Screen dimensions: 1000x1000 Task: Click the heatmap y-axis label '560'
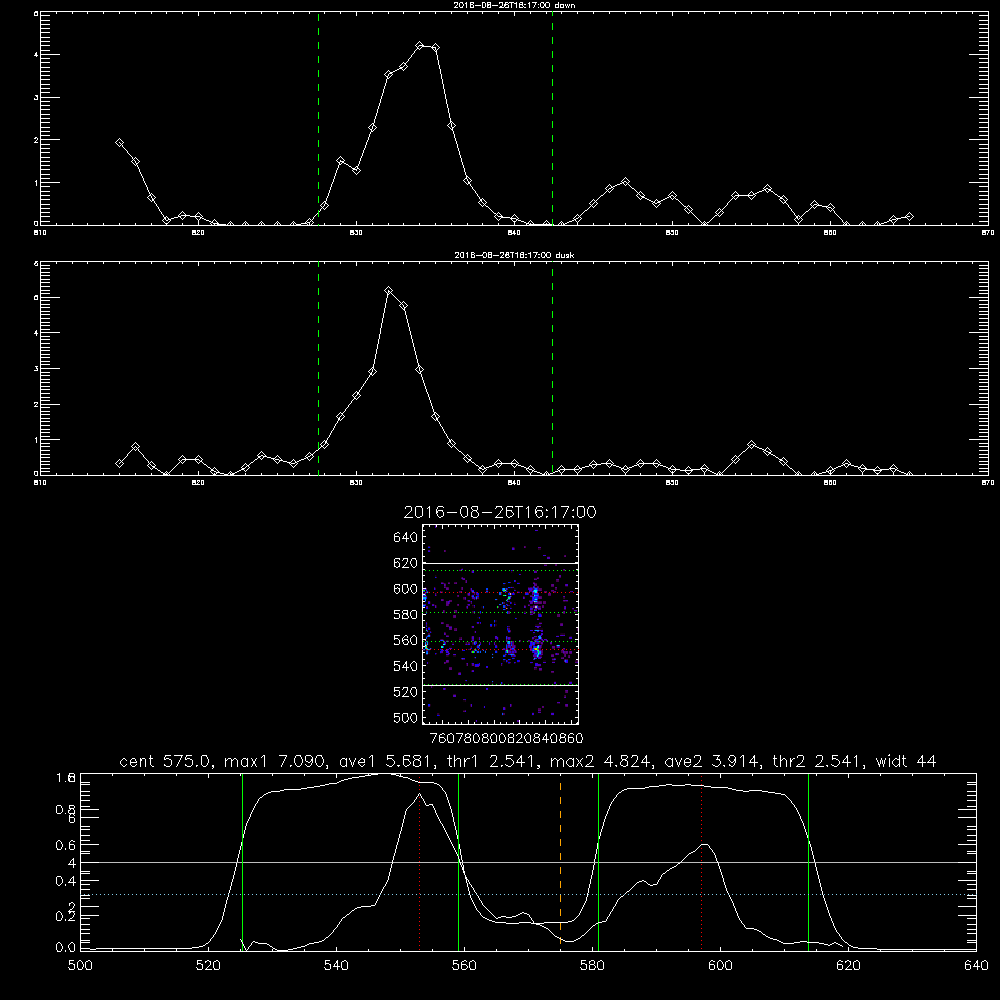click(406, 640)
